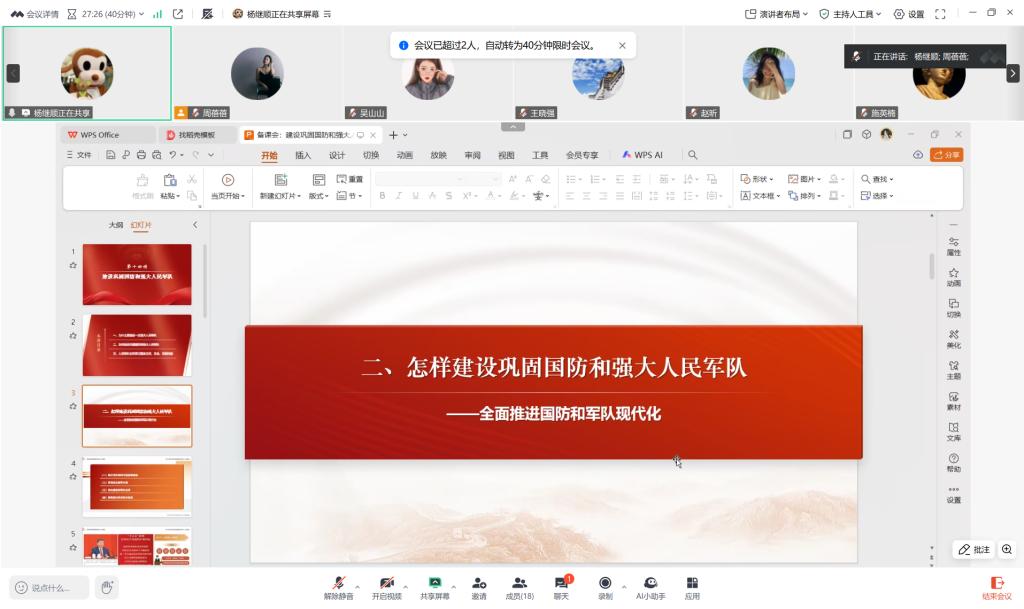The image size is (1024, 609).
Task: Select slide 4 thumbnail in the panel
Action: tap(137, 486)
